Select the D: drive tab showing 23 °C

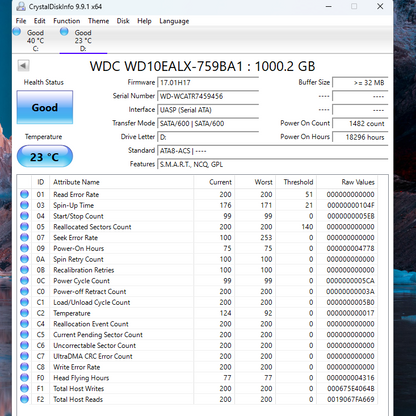click(x=83, y=40)
